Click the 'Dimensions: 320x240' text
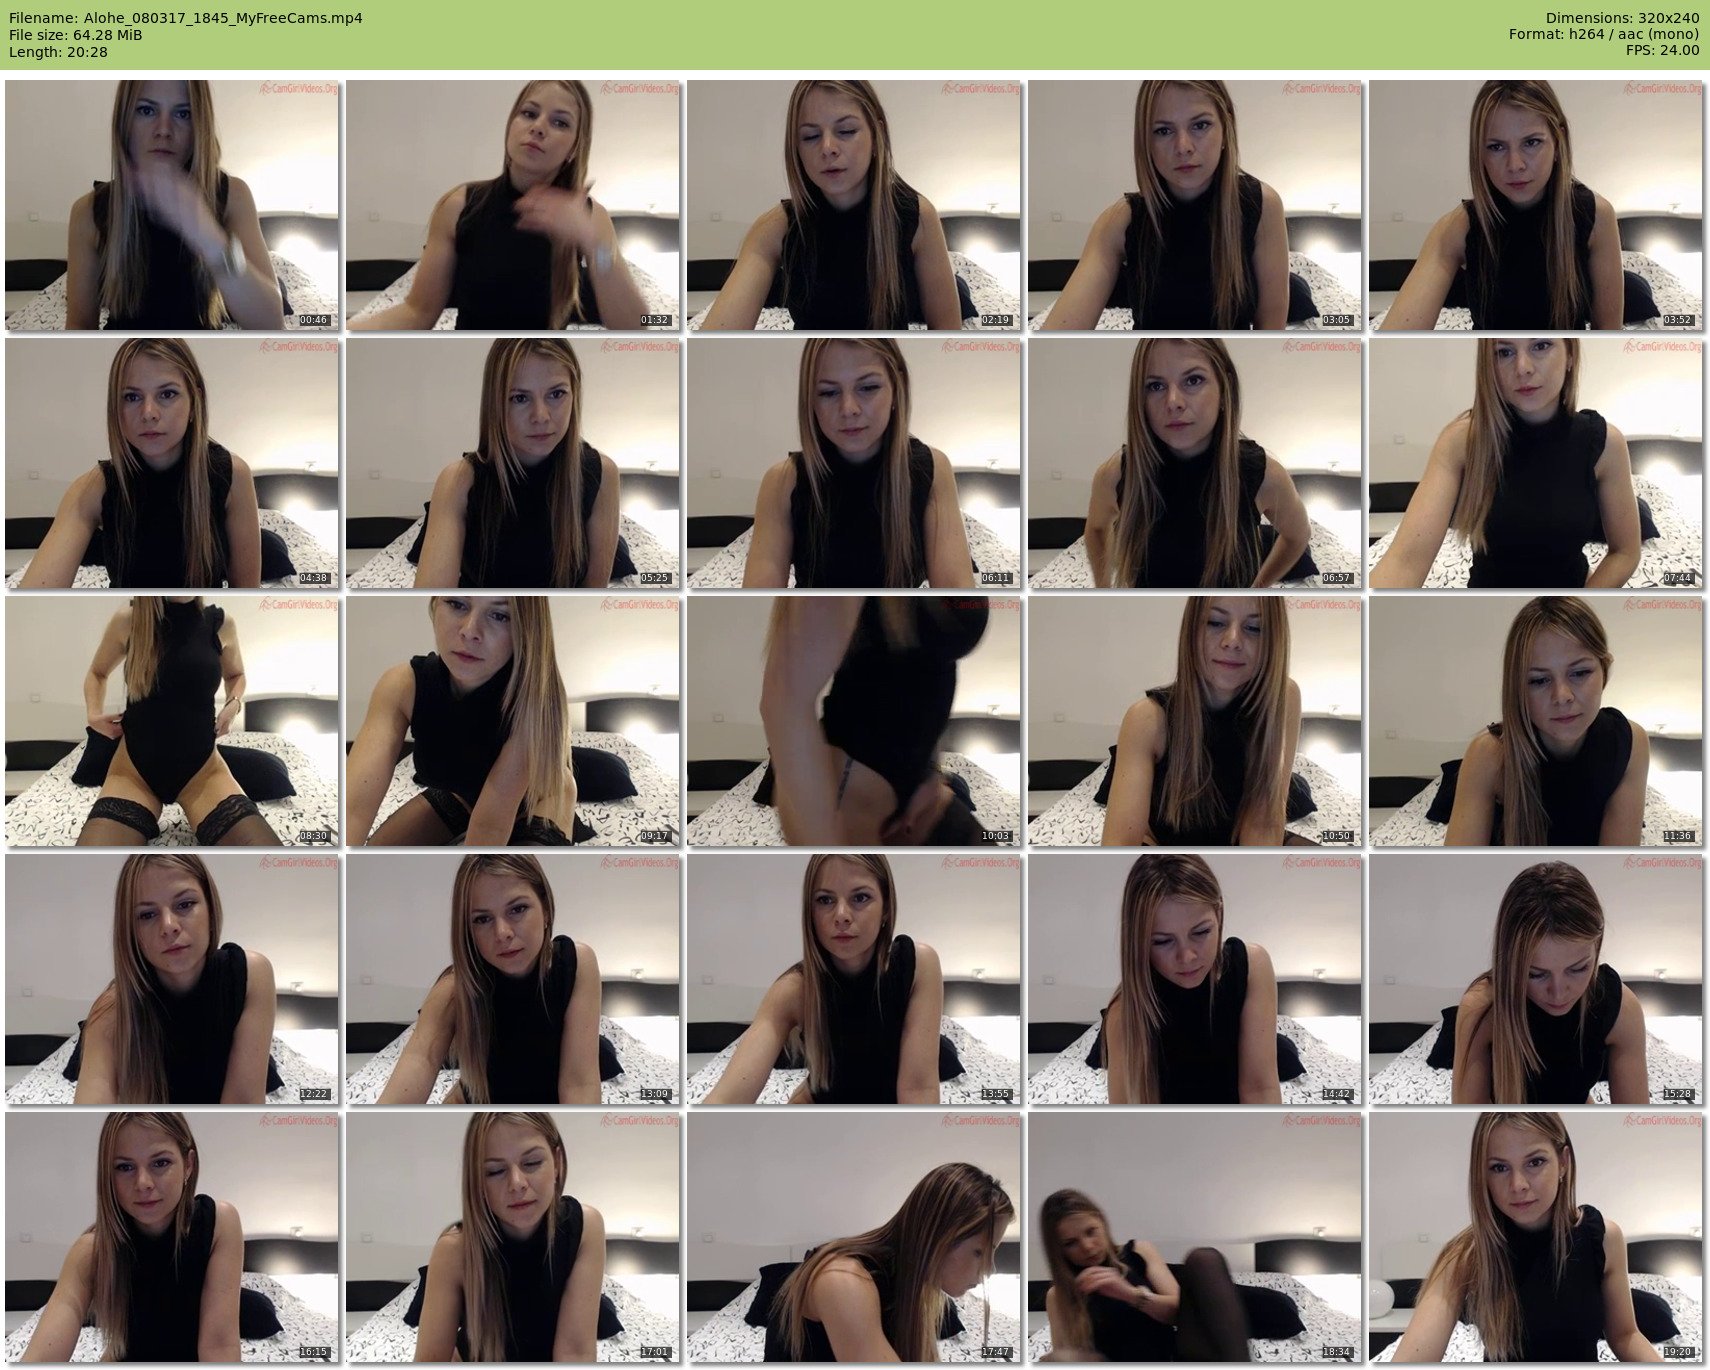1710x1370 pixels. (x=1622, y=18)
